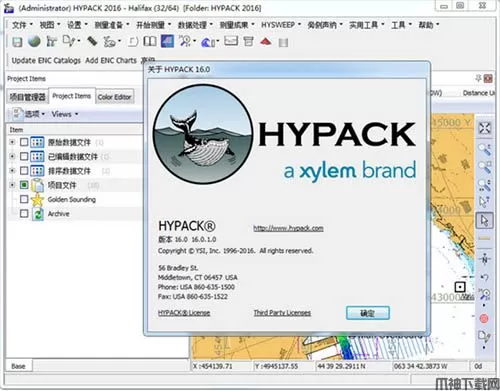Open the Views dropdown in Project Items

point(64,114)
